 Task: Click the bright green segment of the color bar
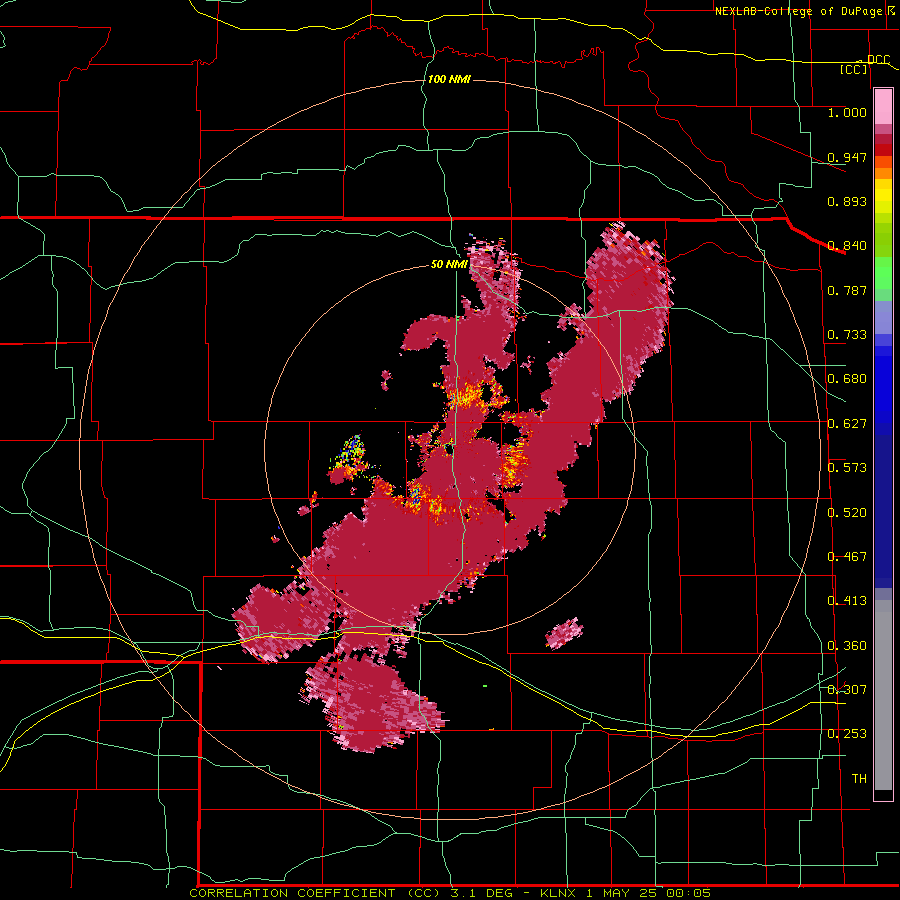[883, 273]
